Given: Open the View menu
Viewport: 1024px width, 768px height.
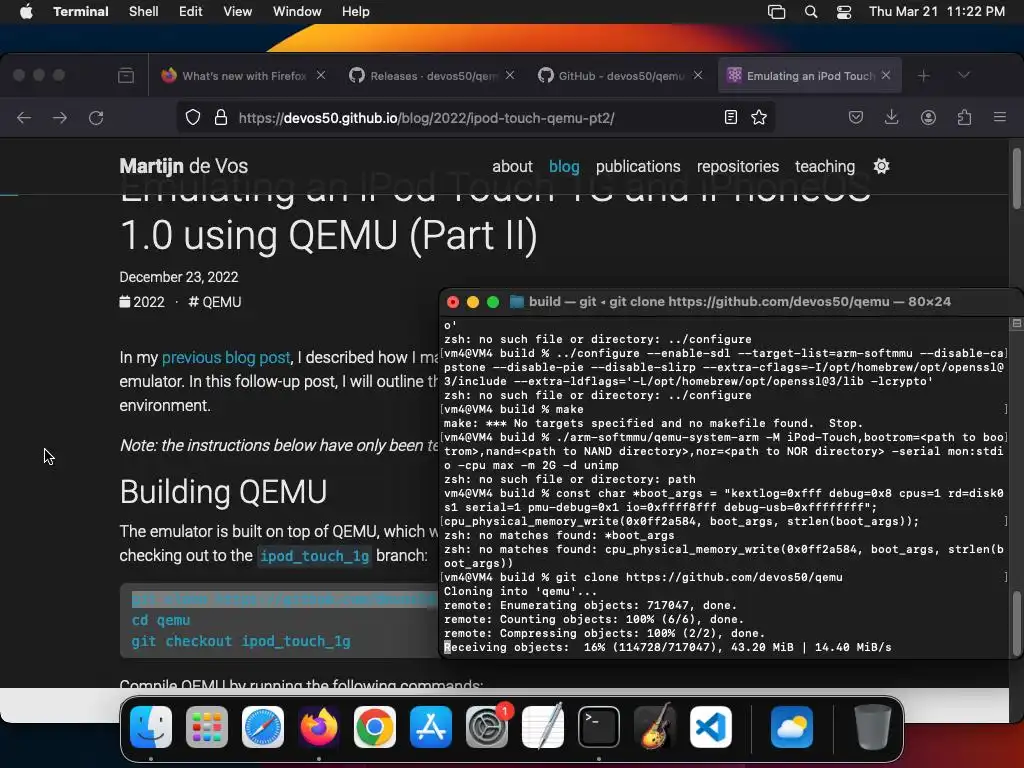Looking at the screenshot, I should coord(238,11).
